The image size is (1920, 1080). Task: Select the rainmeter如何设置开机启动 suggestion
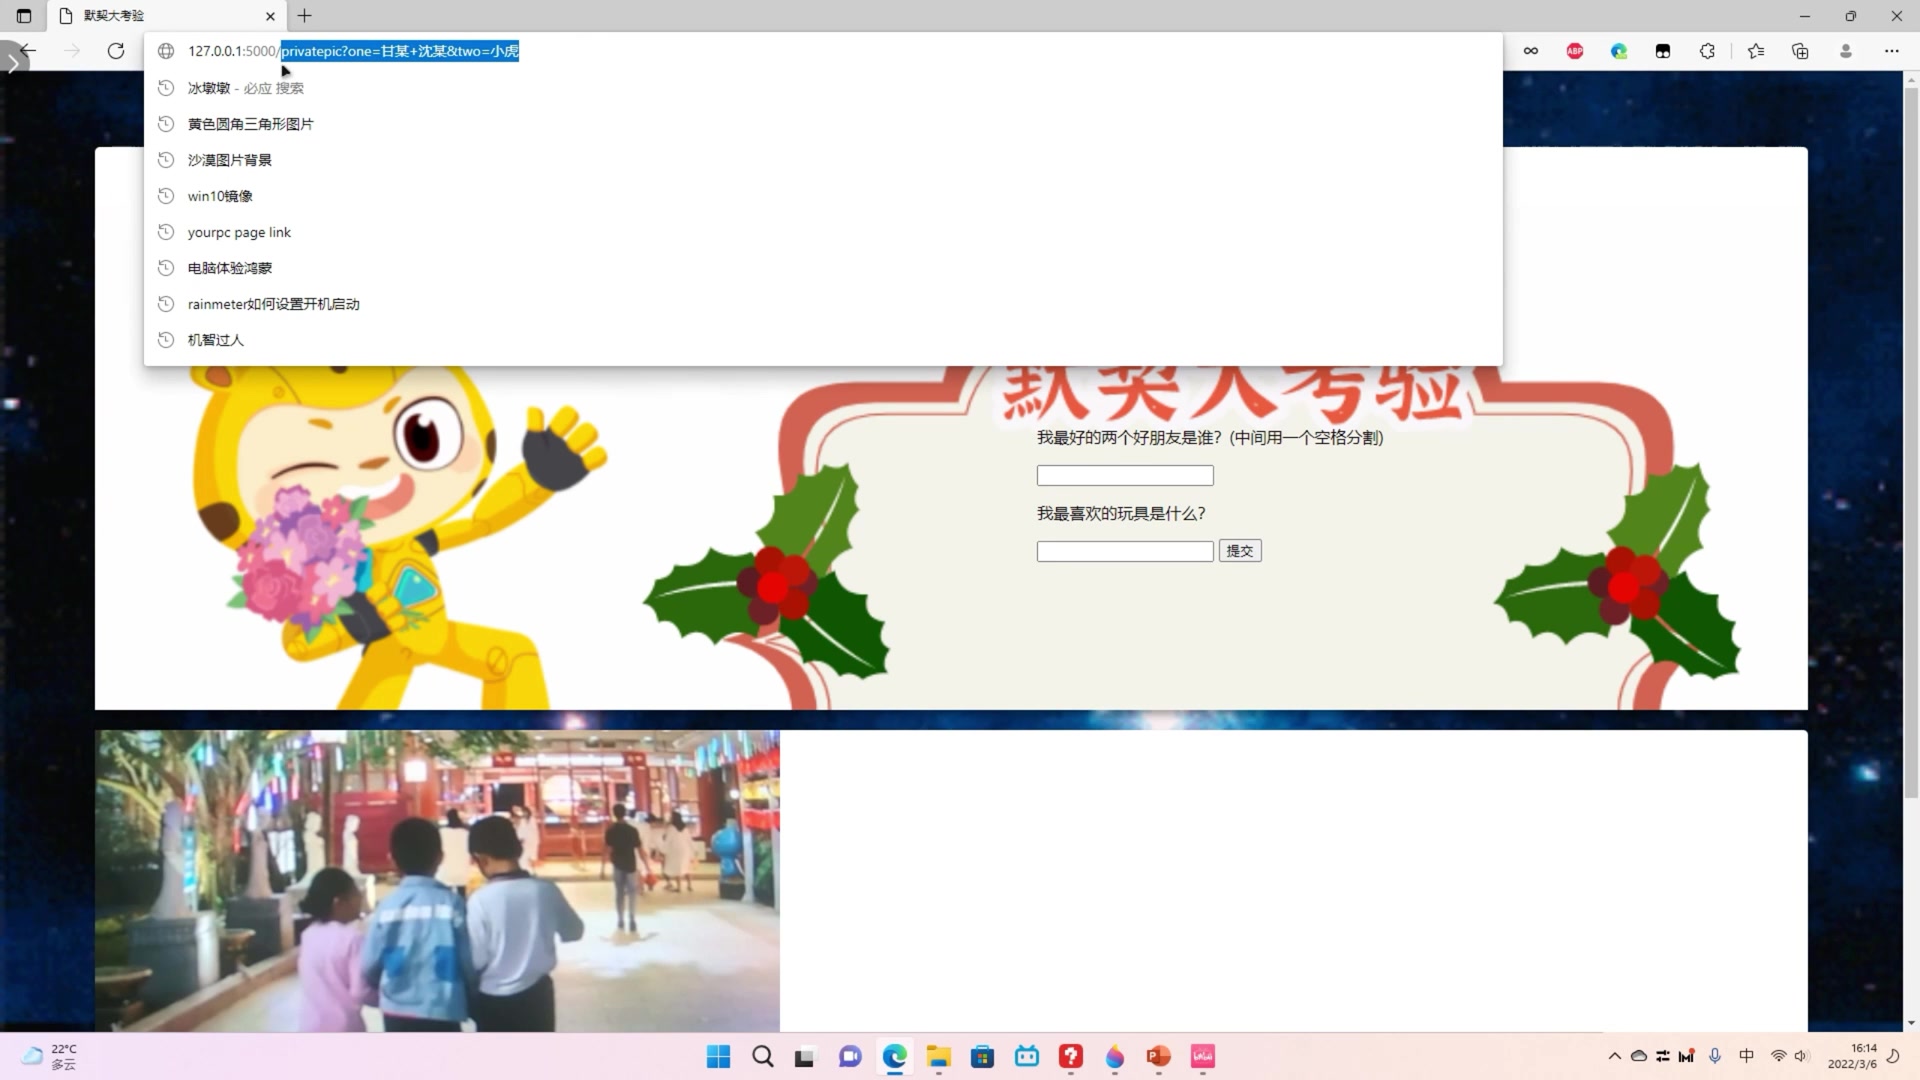coord(823,304)
